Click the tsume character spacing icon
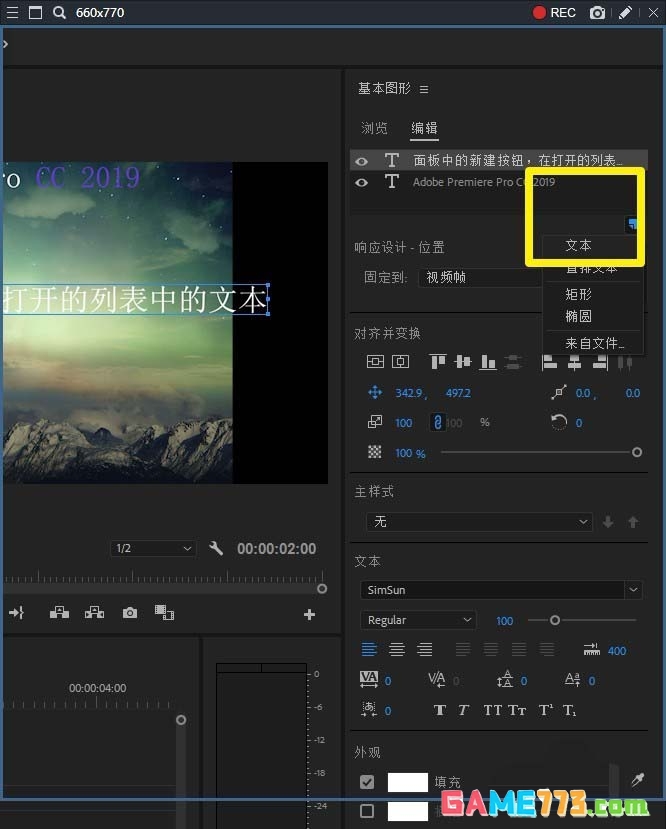 tap(368, 710)
